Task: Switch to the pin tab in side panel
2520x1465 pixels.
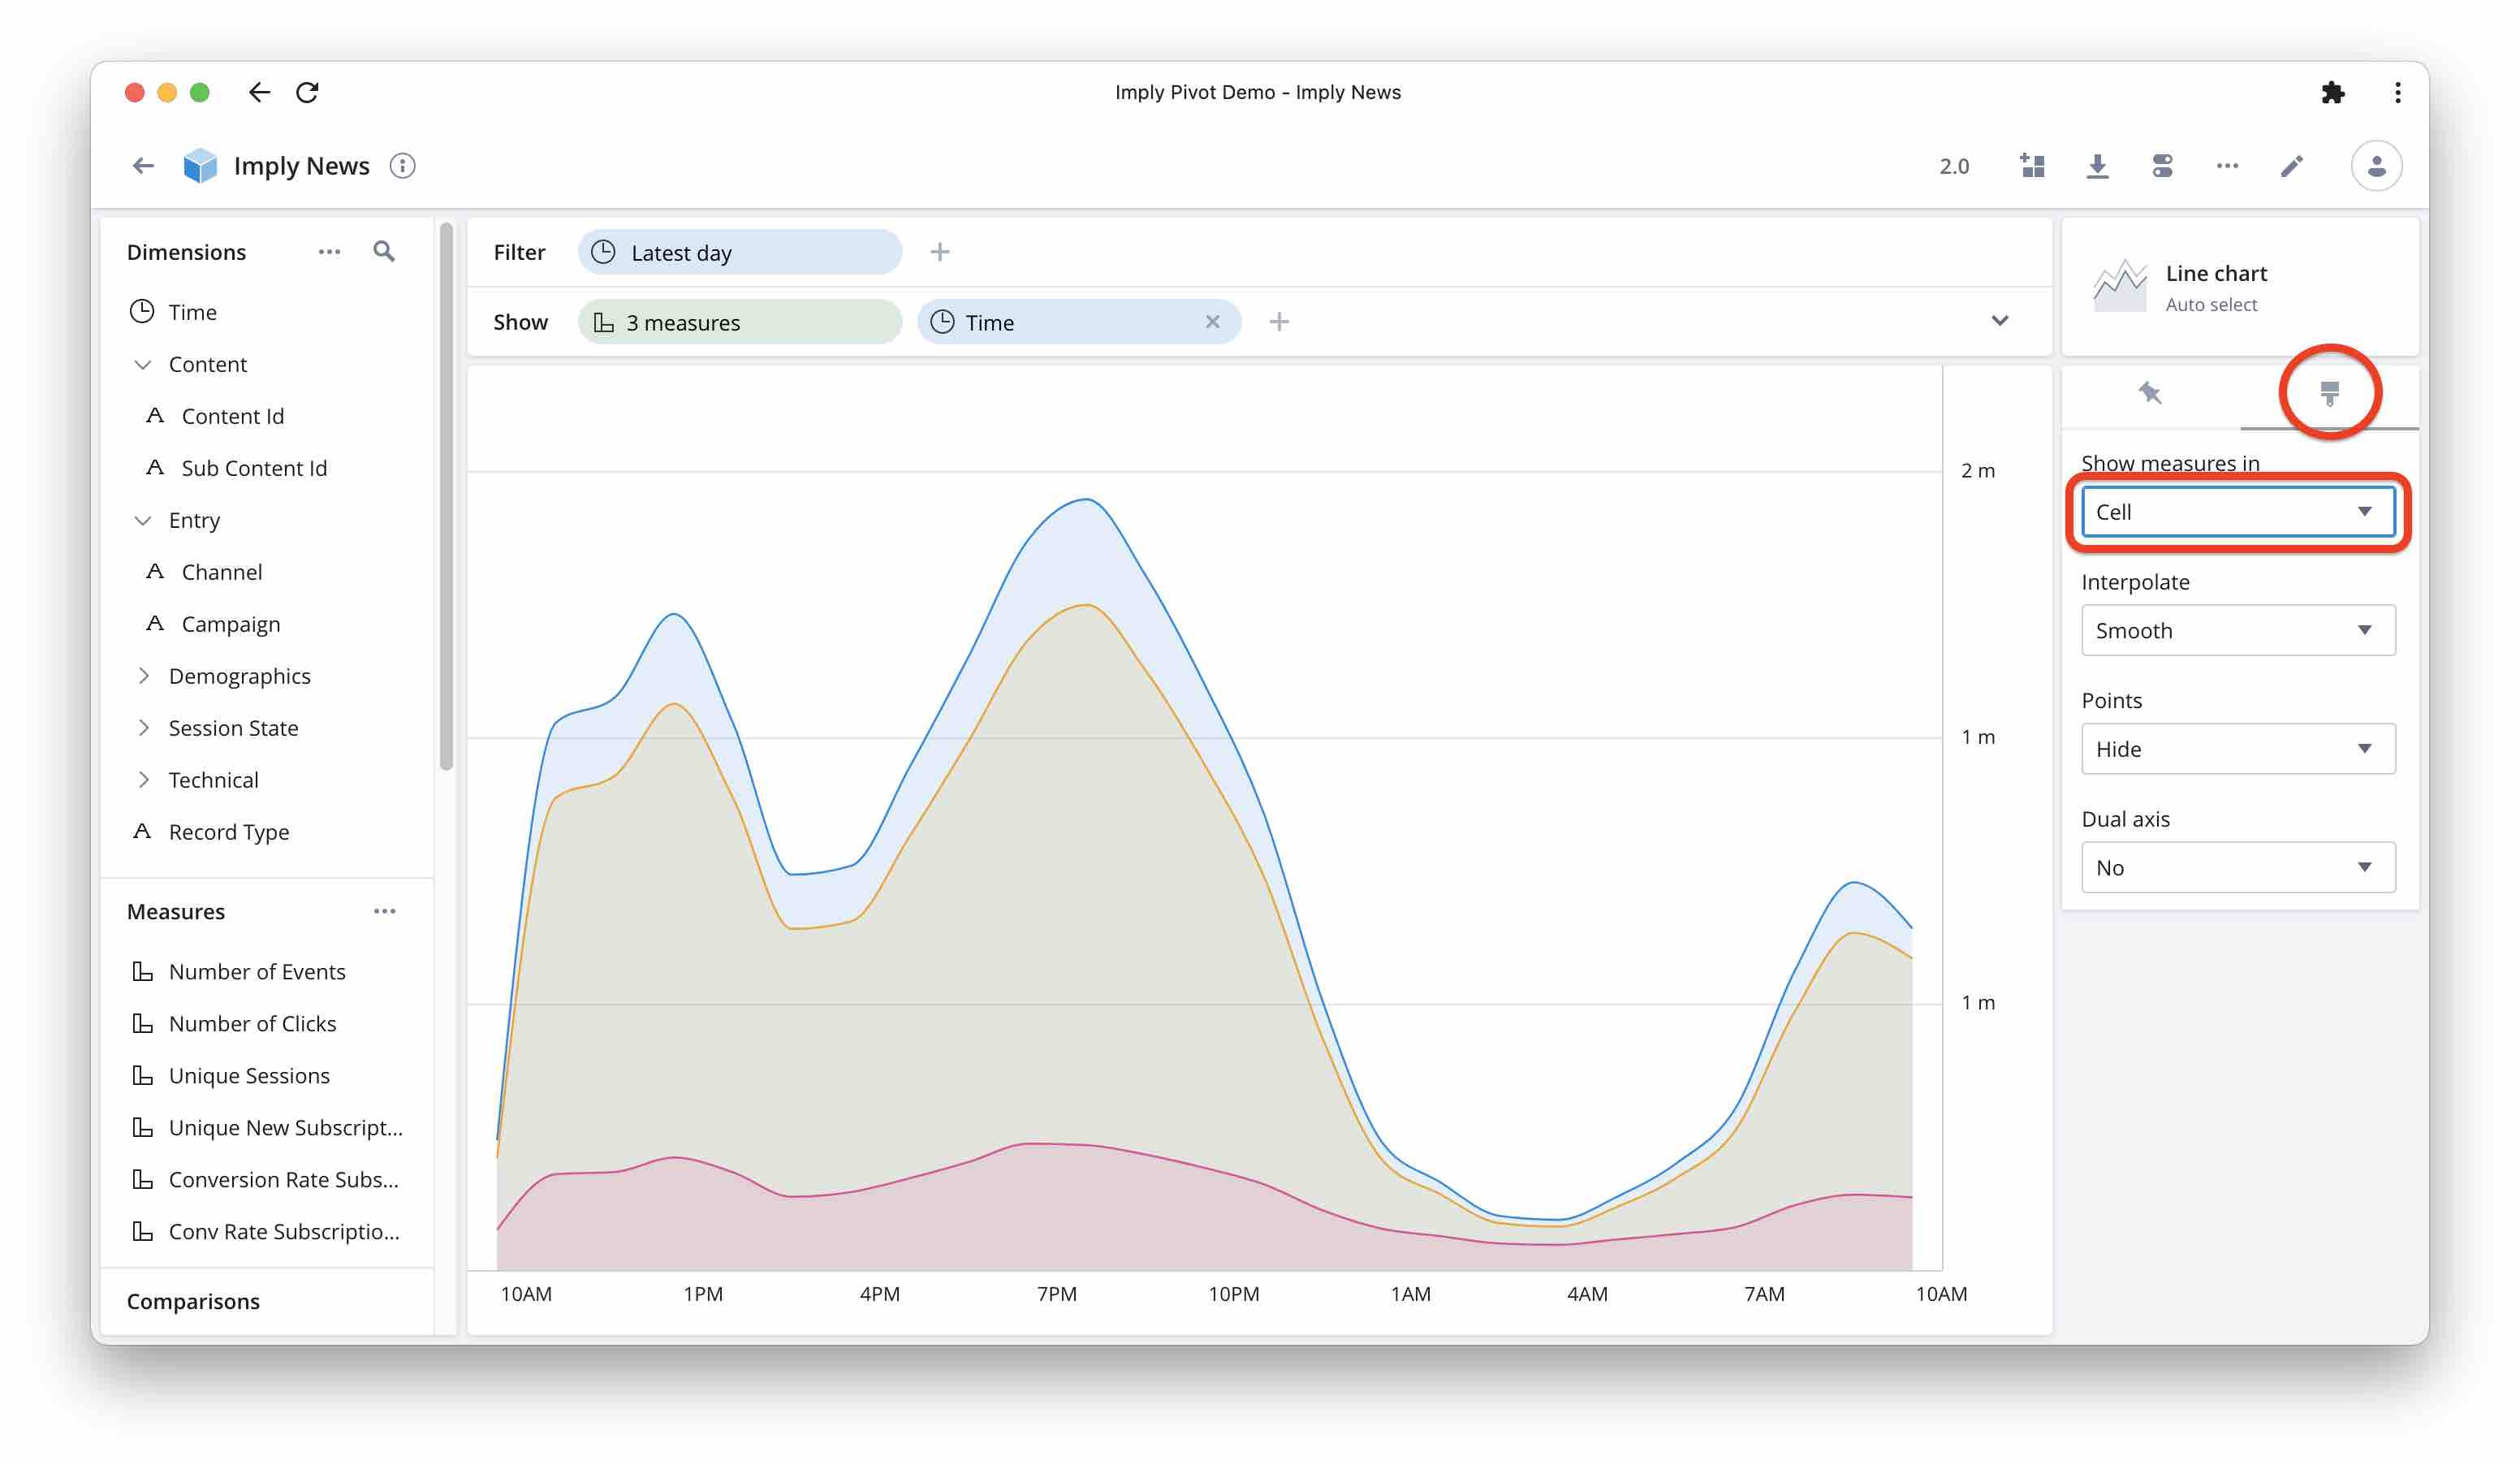Action: point(2150,393)
